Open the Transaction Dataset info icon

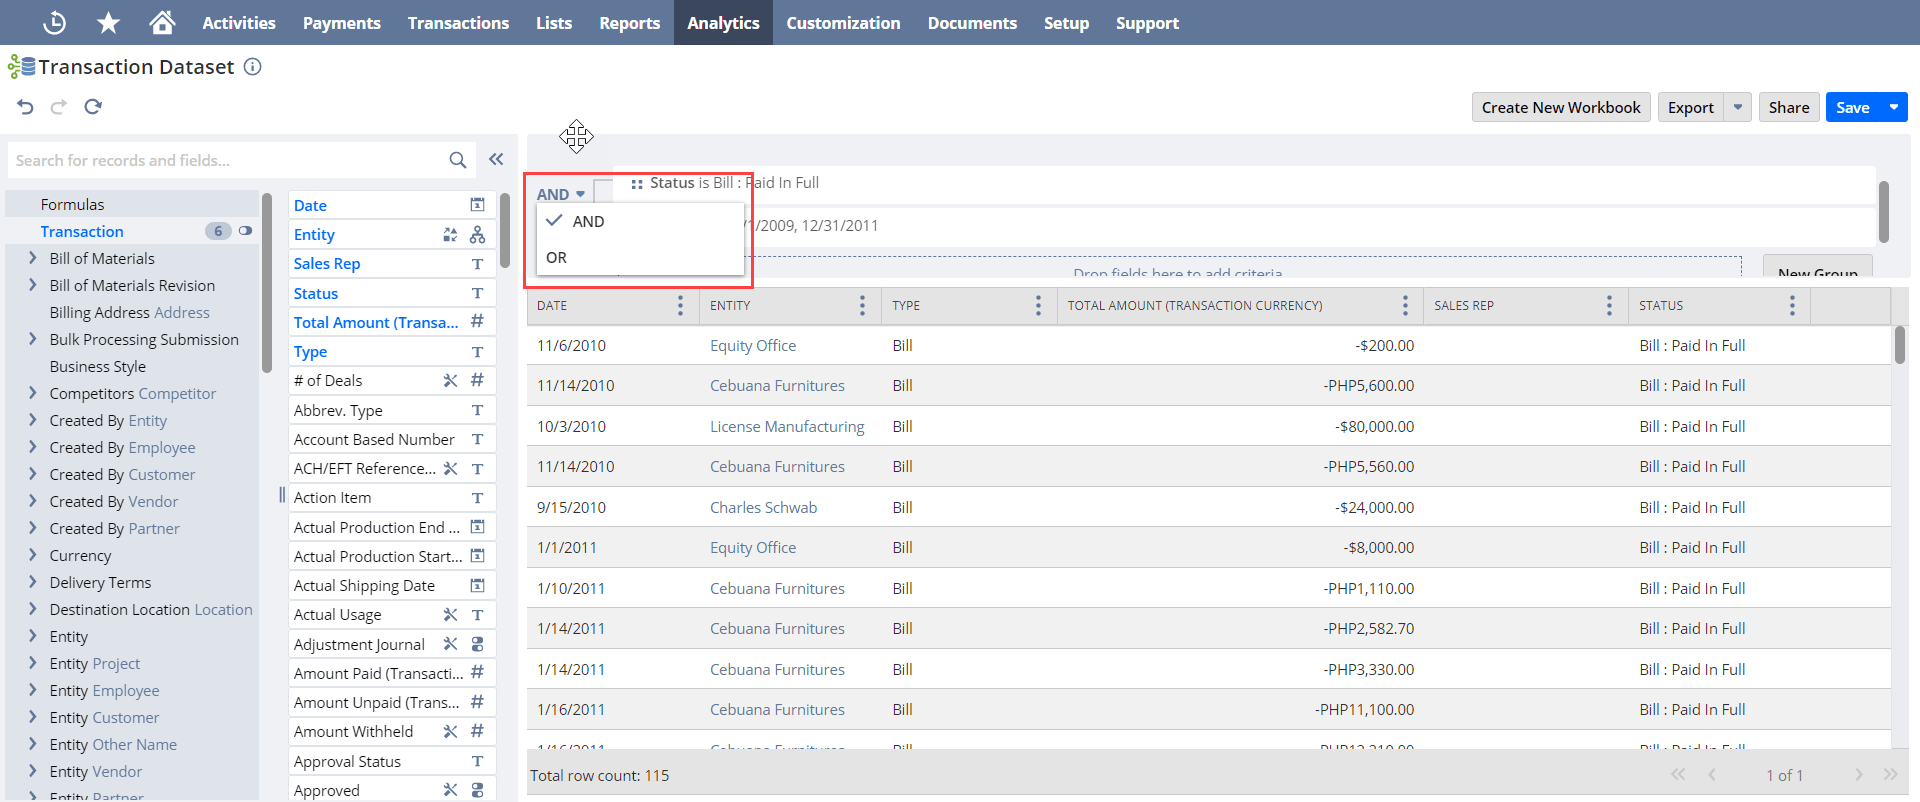(253, 67)
